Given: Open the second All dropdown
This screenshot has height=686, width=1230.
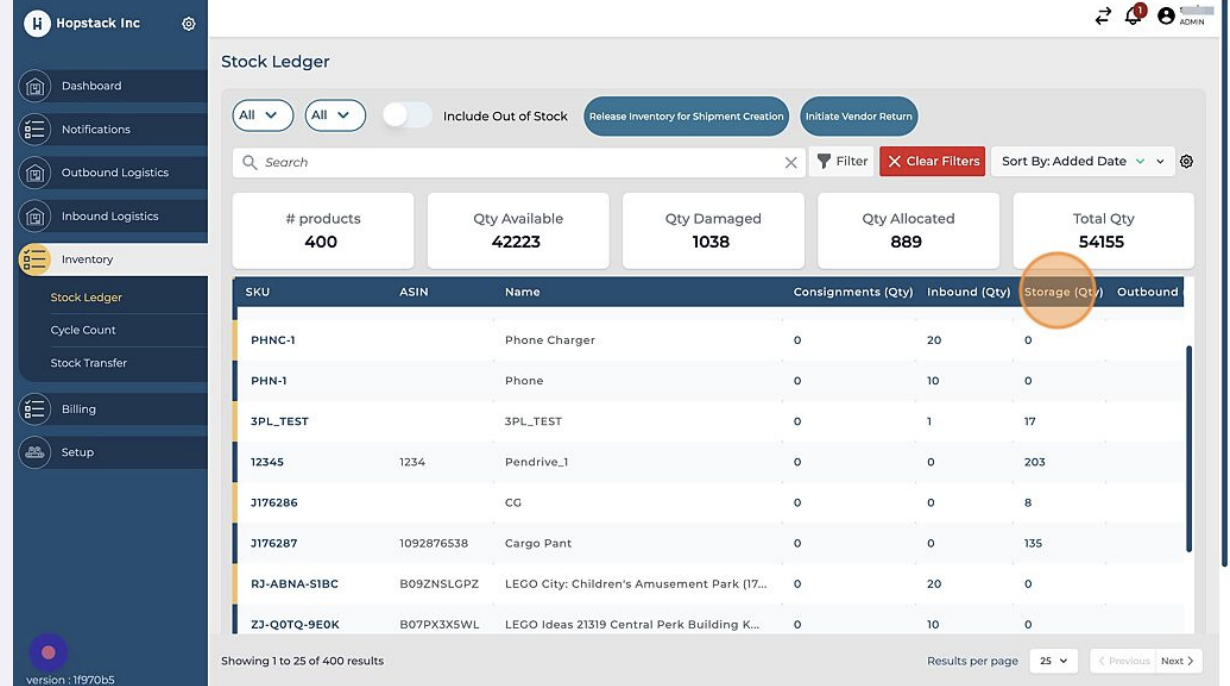Looking at the screenshot, I should (334, 116).
